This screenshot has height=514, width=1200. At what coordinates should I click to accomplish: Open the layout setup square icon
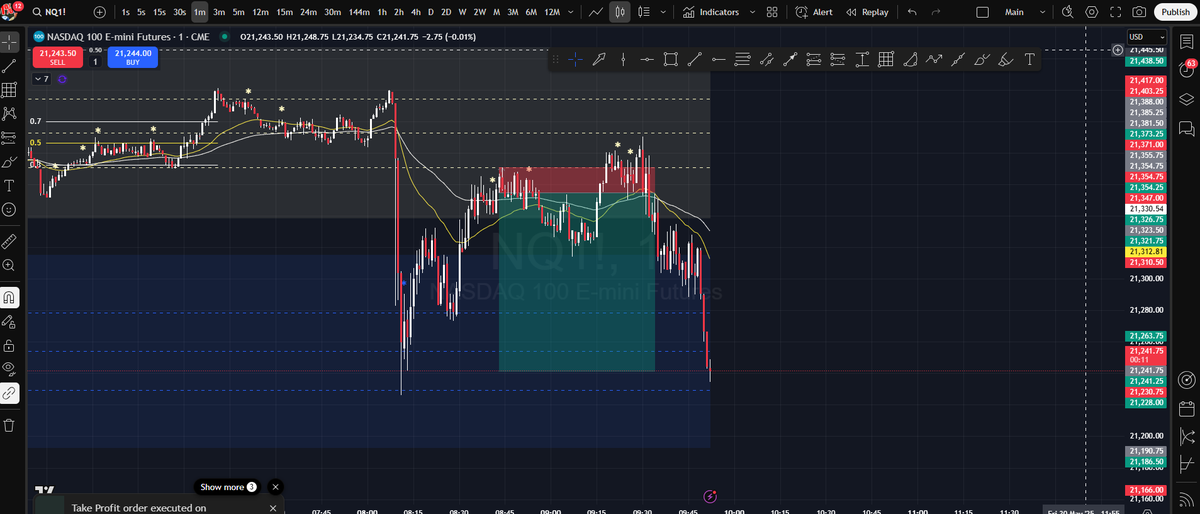pos(982,12)
